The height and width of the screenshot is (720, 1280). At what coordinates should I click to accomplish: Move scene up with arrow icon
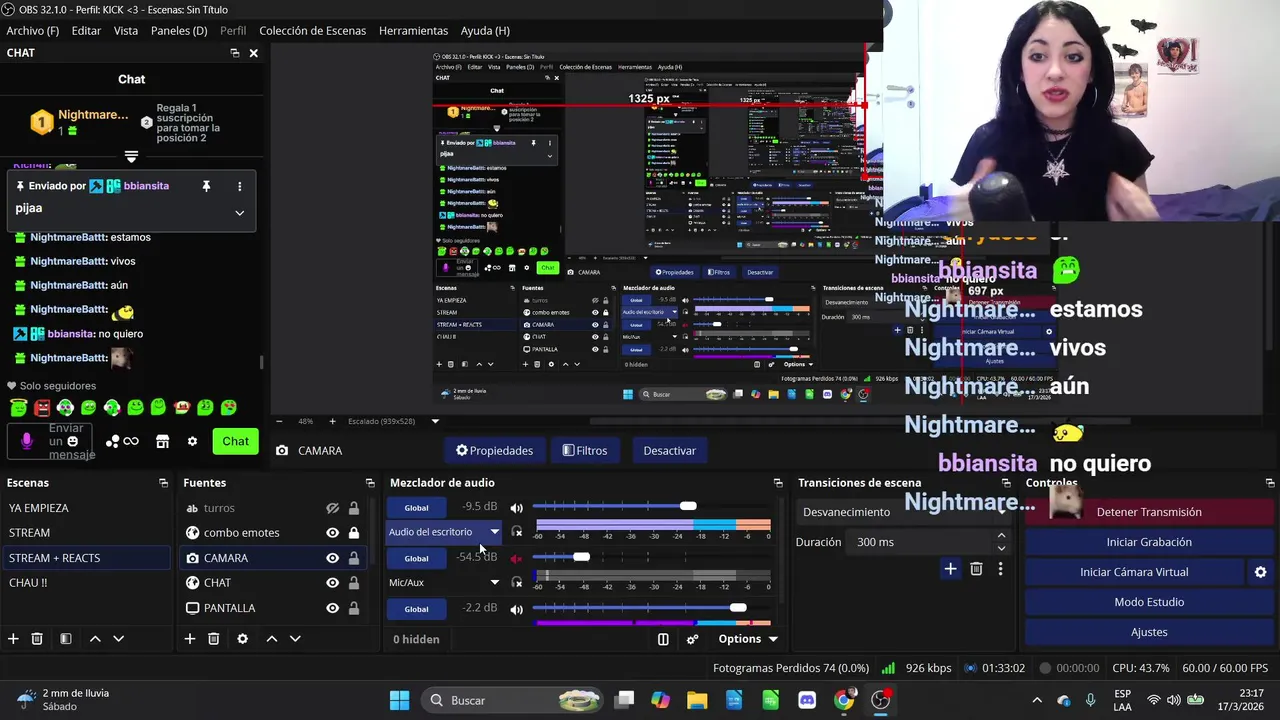[95, 639]
